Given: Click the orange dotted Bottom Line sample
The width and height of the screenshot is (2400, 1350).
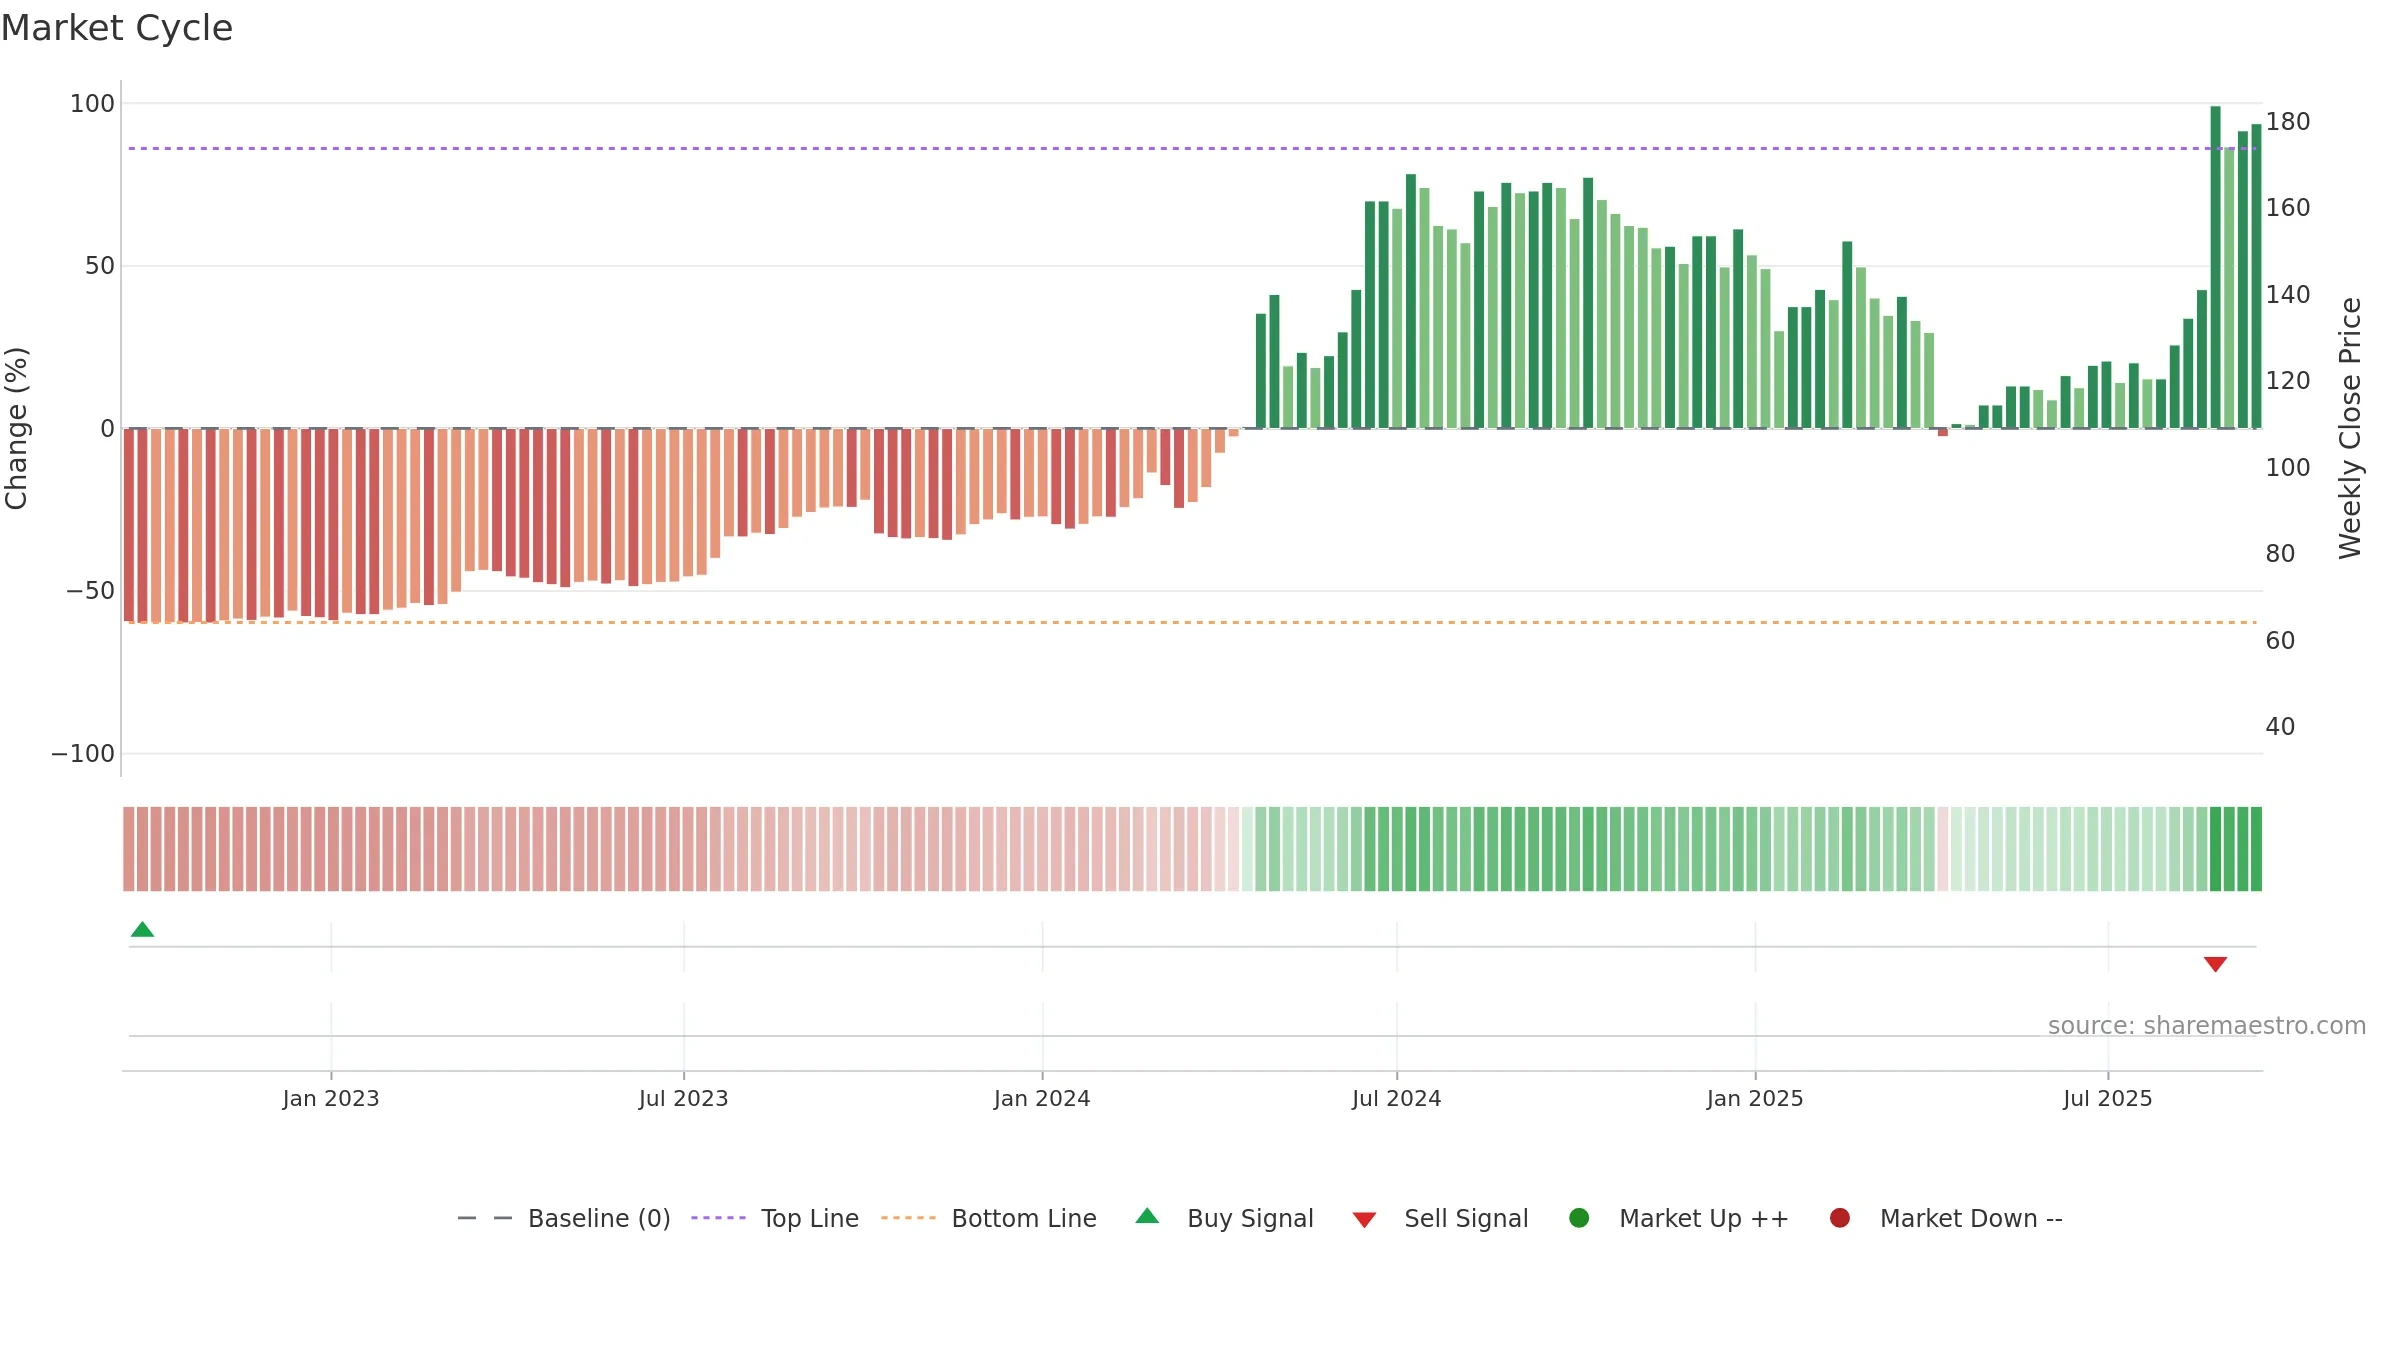Looking at the screenshot, I should coord(908,1218).
